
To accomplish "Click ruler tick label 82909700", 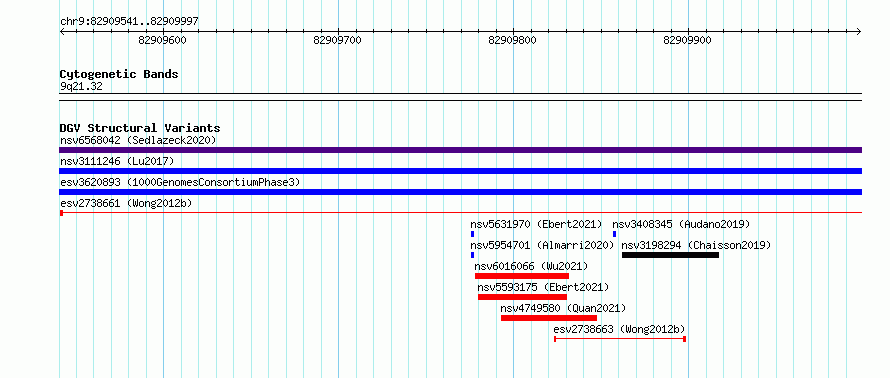I will pyautogui.click(x=337, y=41).
